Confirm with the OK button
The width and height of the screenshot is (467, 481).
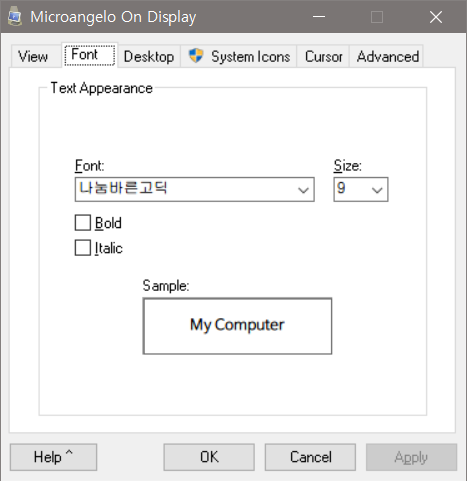(x=209, y=457)
